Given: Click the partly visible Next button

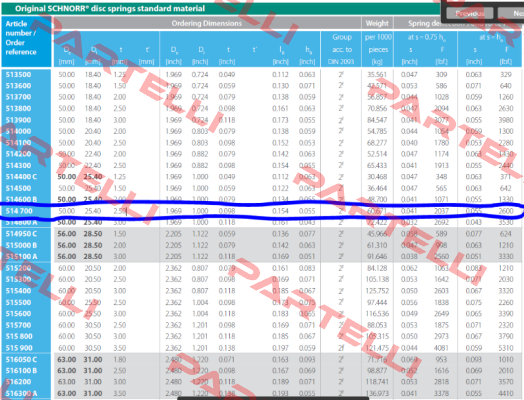Looking at the screenshot, I should pyautogui.click(x=511, y=13).
